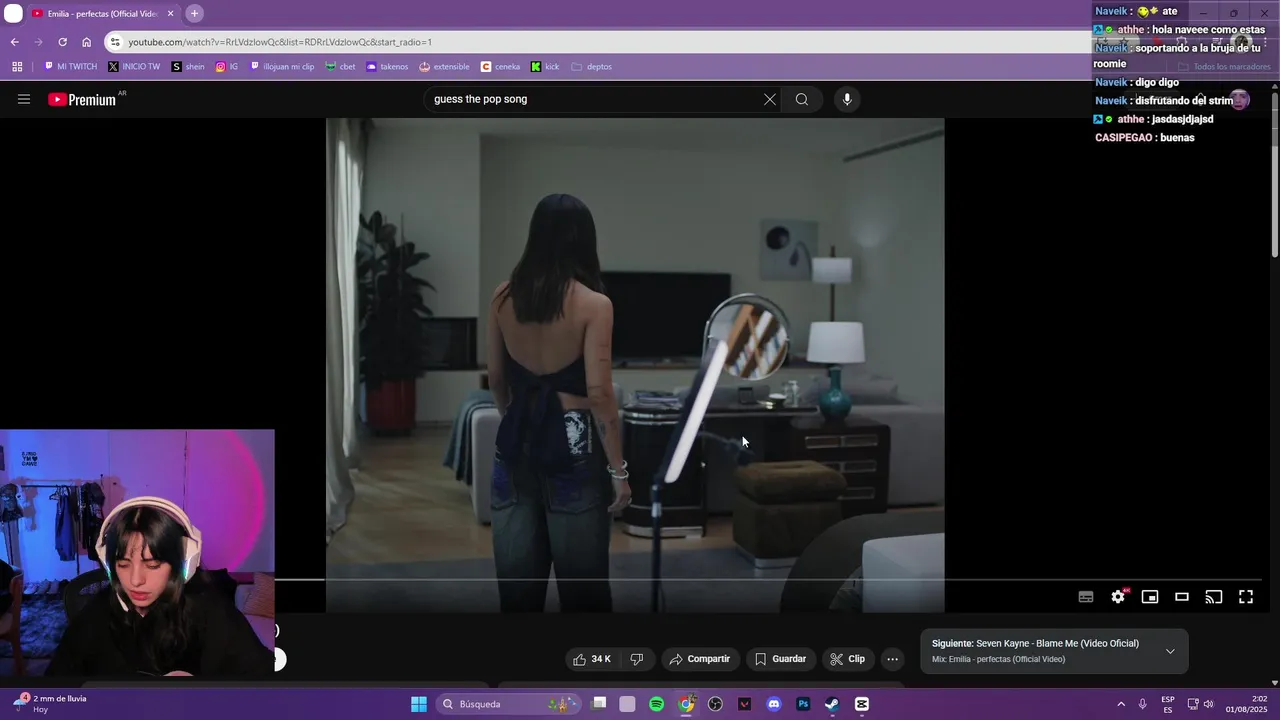Open the kick bookmark

545,67
